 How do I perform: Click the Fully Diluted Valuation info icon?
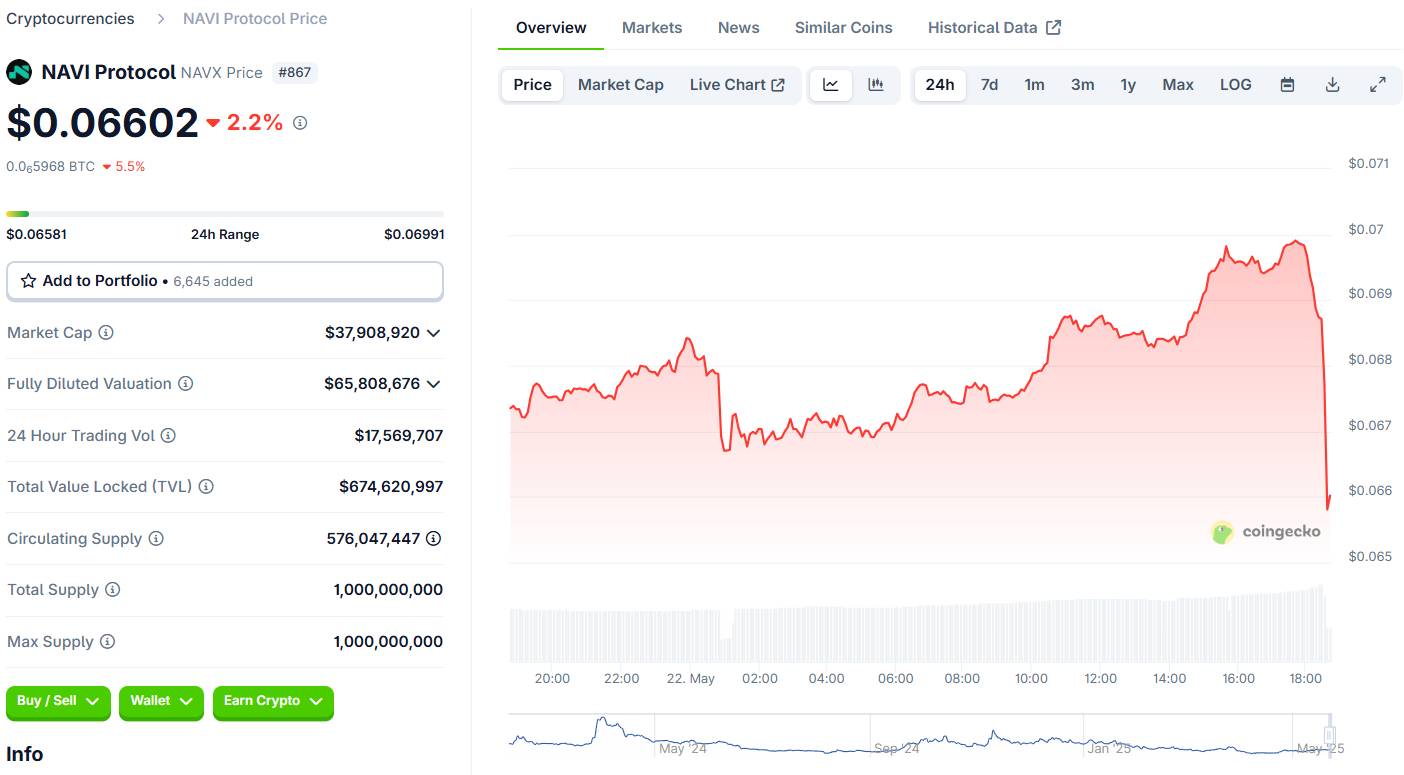(x=185, y=384)
